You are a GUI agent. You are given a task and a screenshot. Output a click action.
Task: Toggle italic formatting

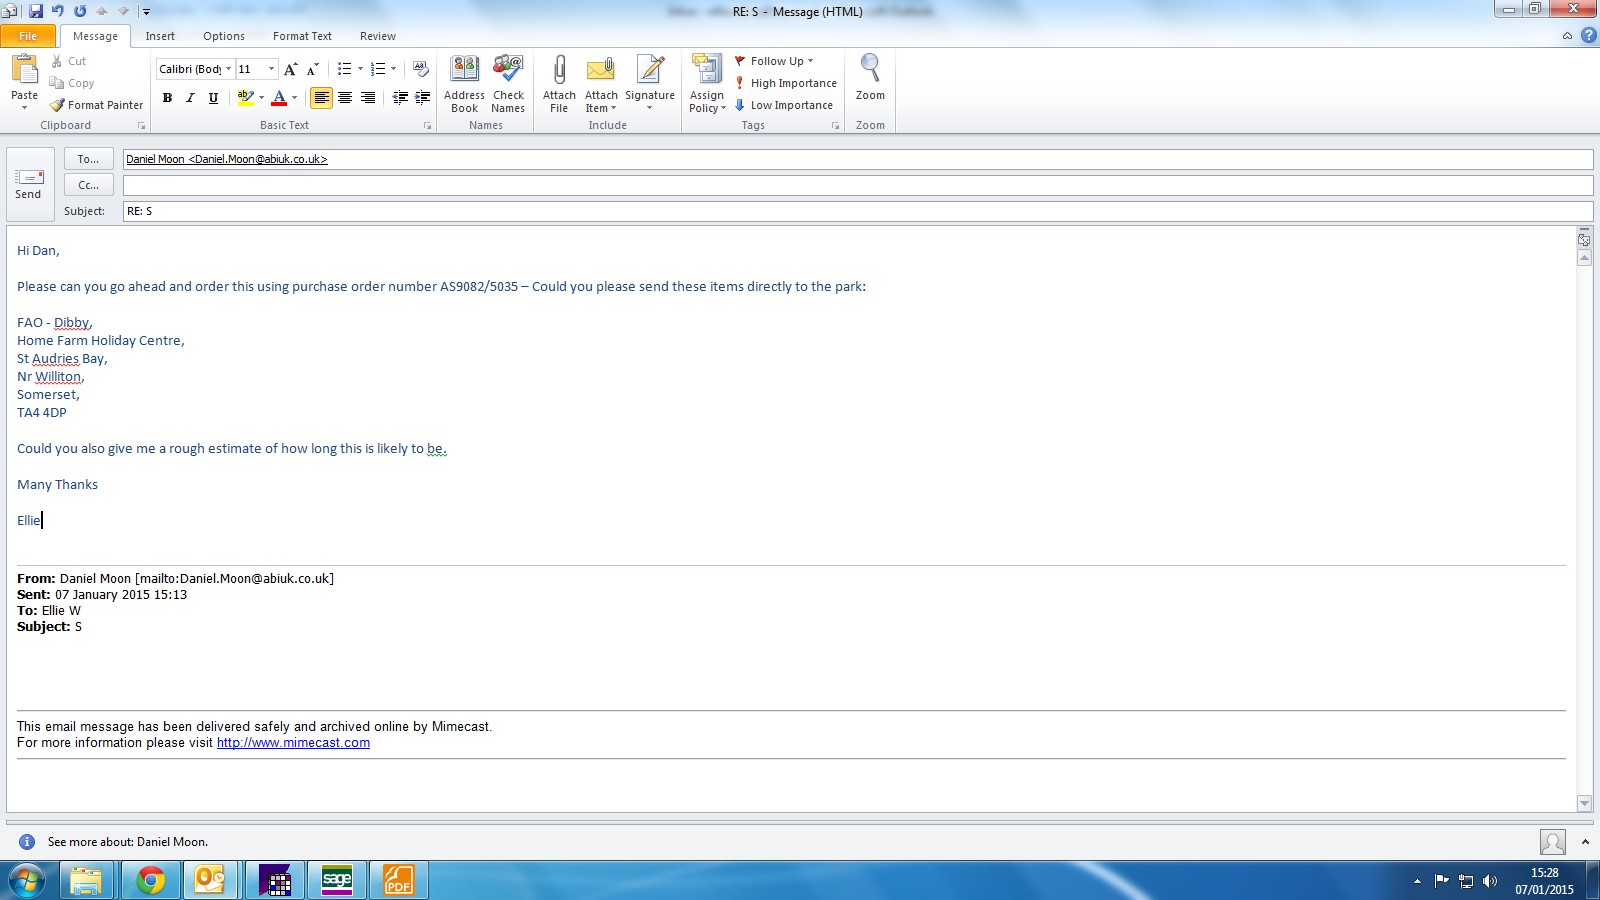click(x=190, y=98)
